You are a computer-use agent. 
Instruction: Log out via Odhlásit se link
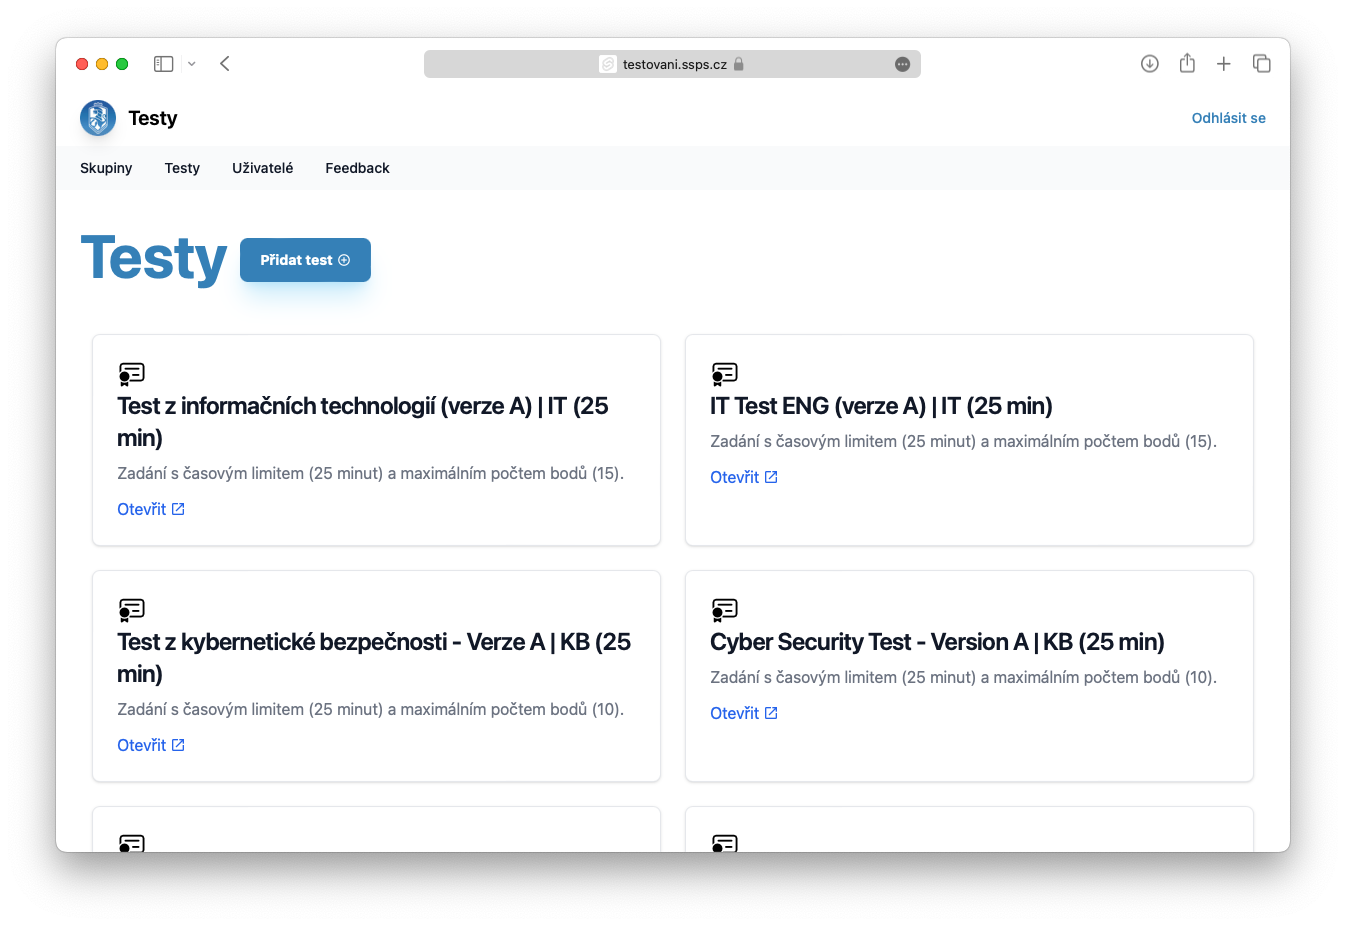1229,118
